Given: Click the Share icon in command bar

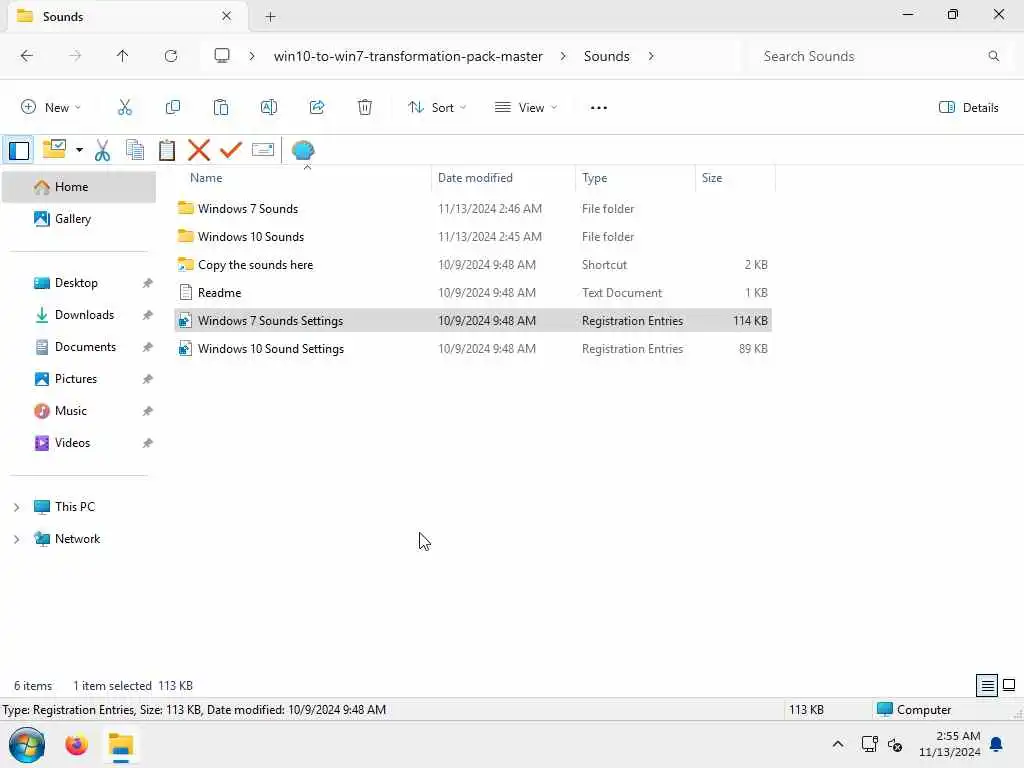Looking at the screenshot, I should tap(317, 108).
